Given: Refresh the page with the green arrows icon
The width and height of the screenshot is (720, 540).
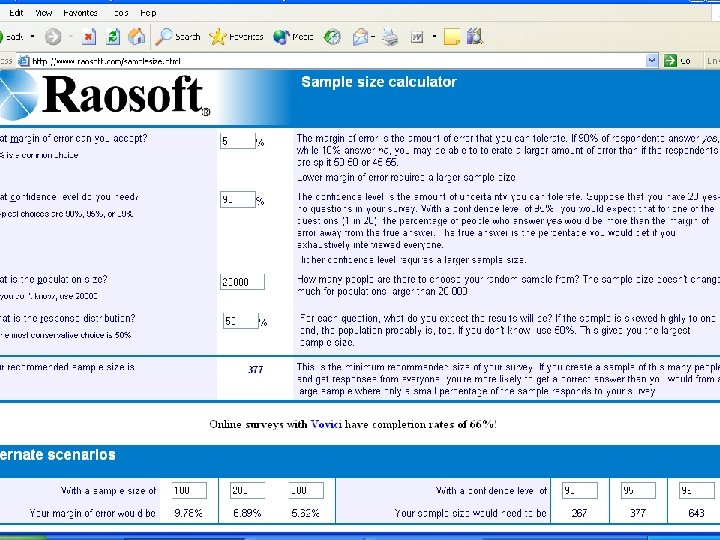Looking at the screenshot, I should point(113,37).
